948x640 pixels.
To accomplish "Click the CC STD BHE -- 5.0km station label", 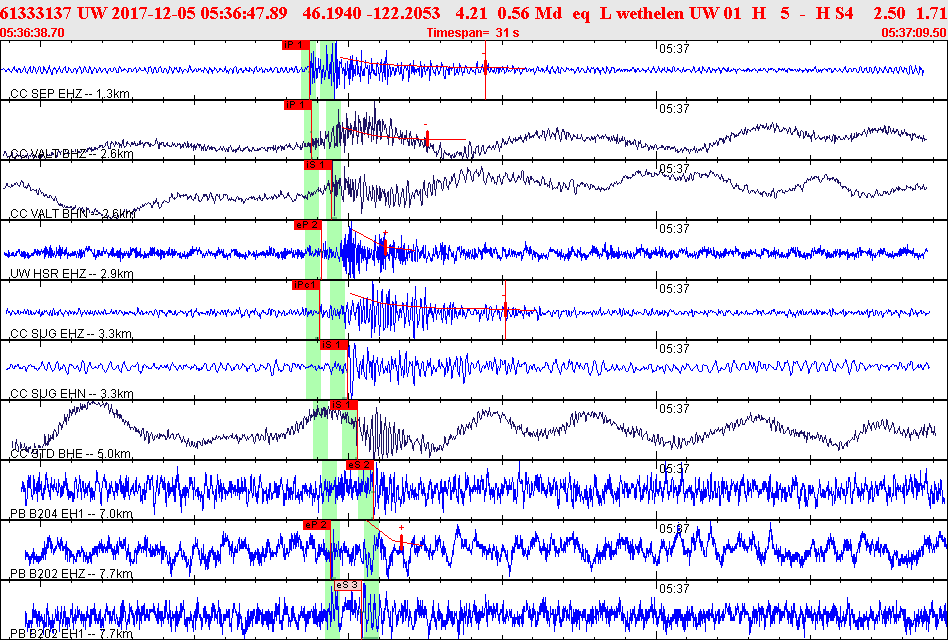I will tap(71, 454).
